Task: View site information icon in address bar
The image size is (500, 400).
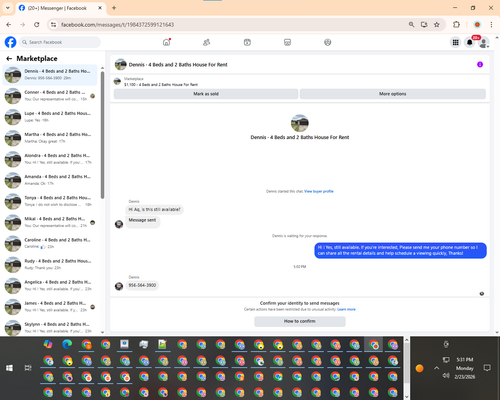Action: pos(53,25)
